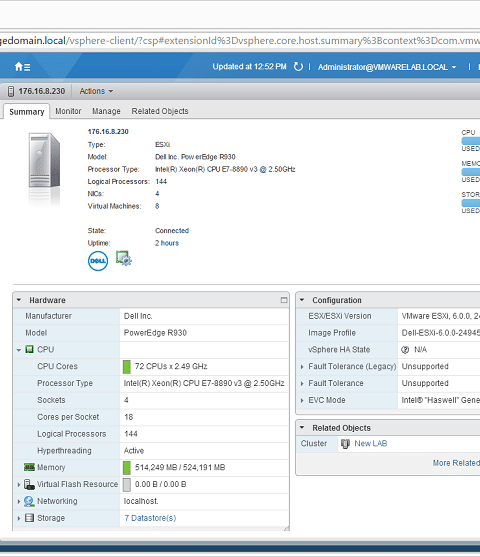The height and width of the screenshot is (557, 480).
Task: Expand the Virtual Flash Resource row
Action: click(19, 485)
